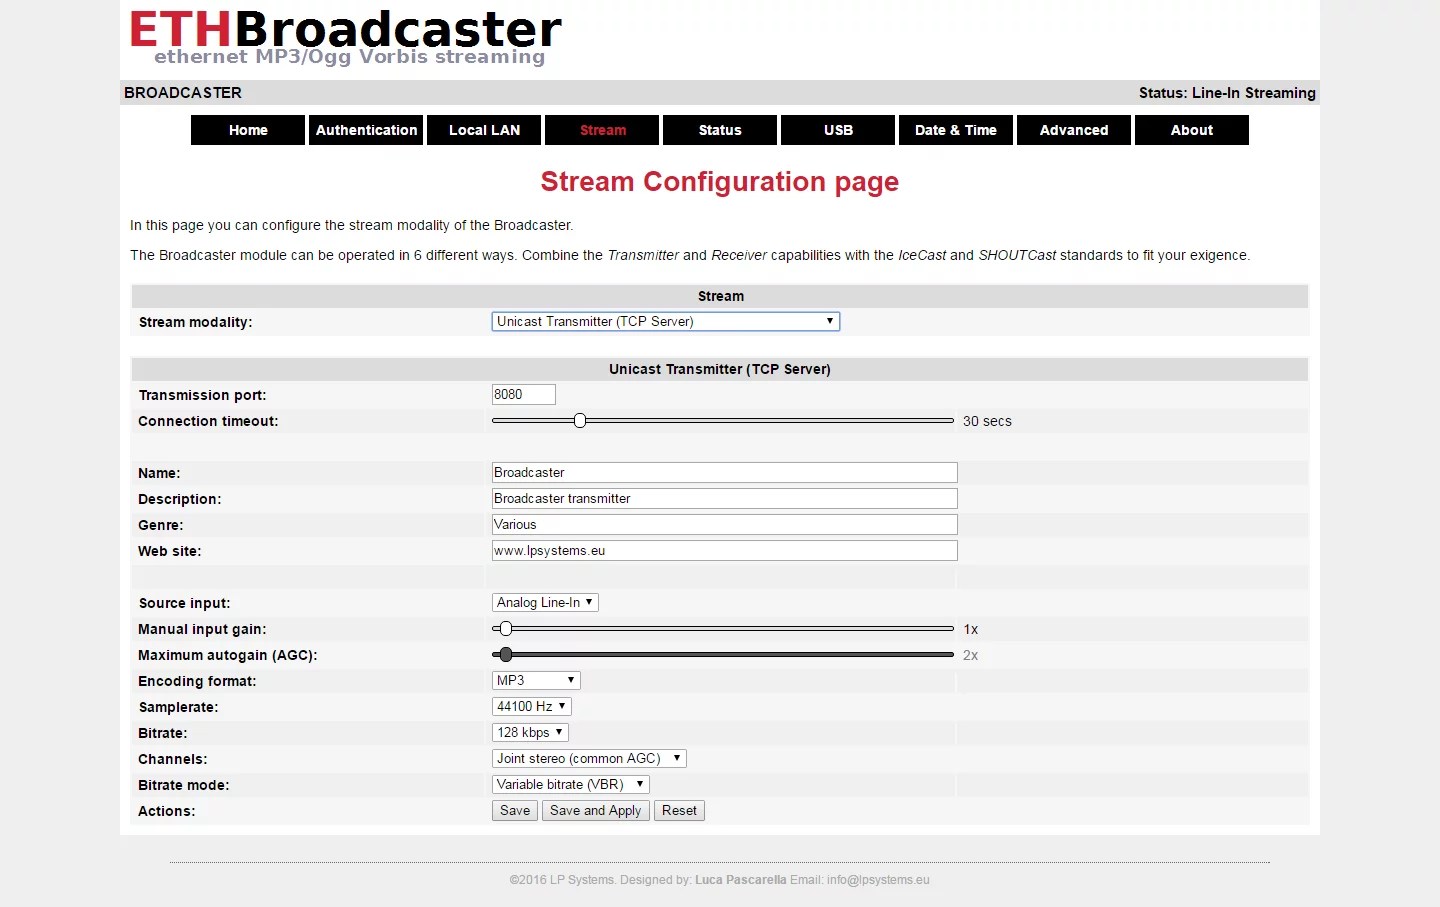
Task: Go to the Authentication page
Action: 366,130
